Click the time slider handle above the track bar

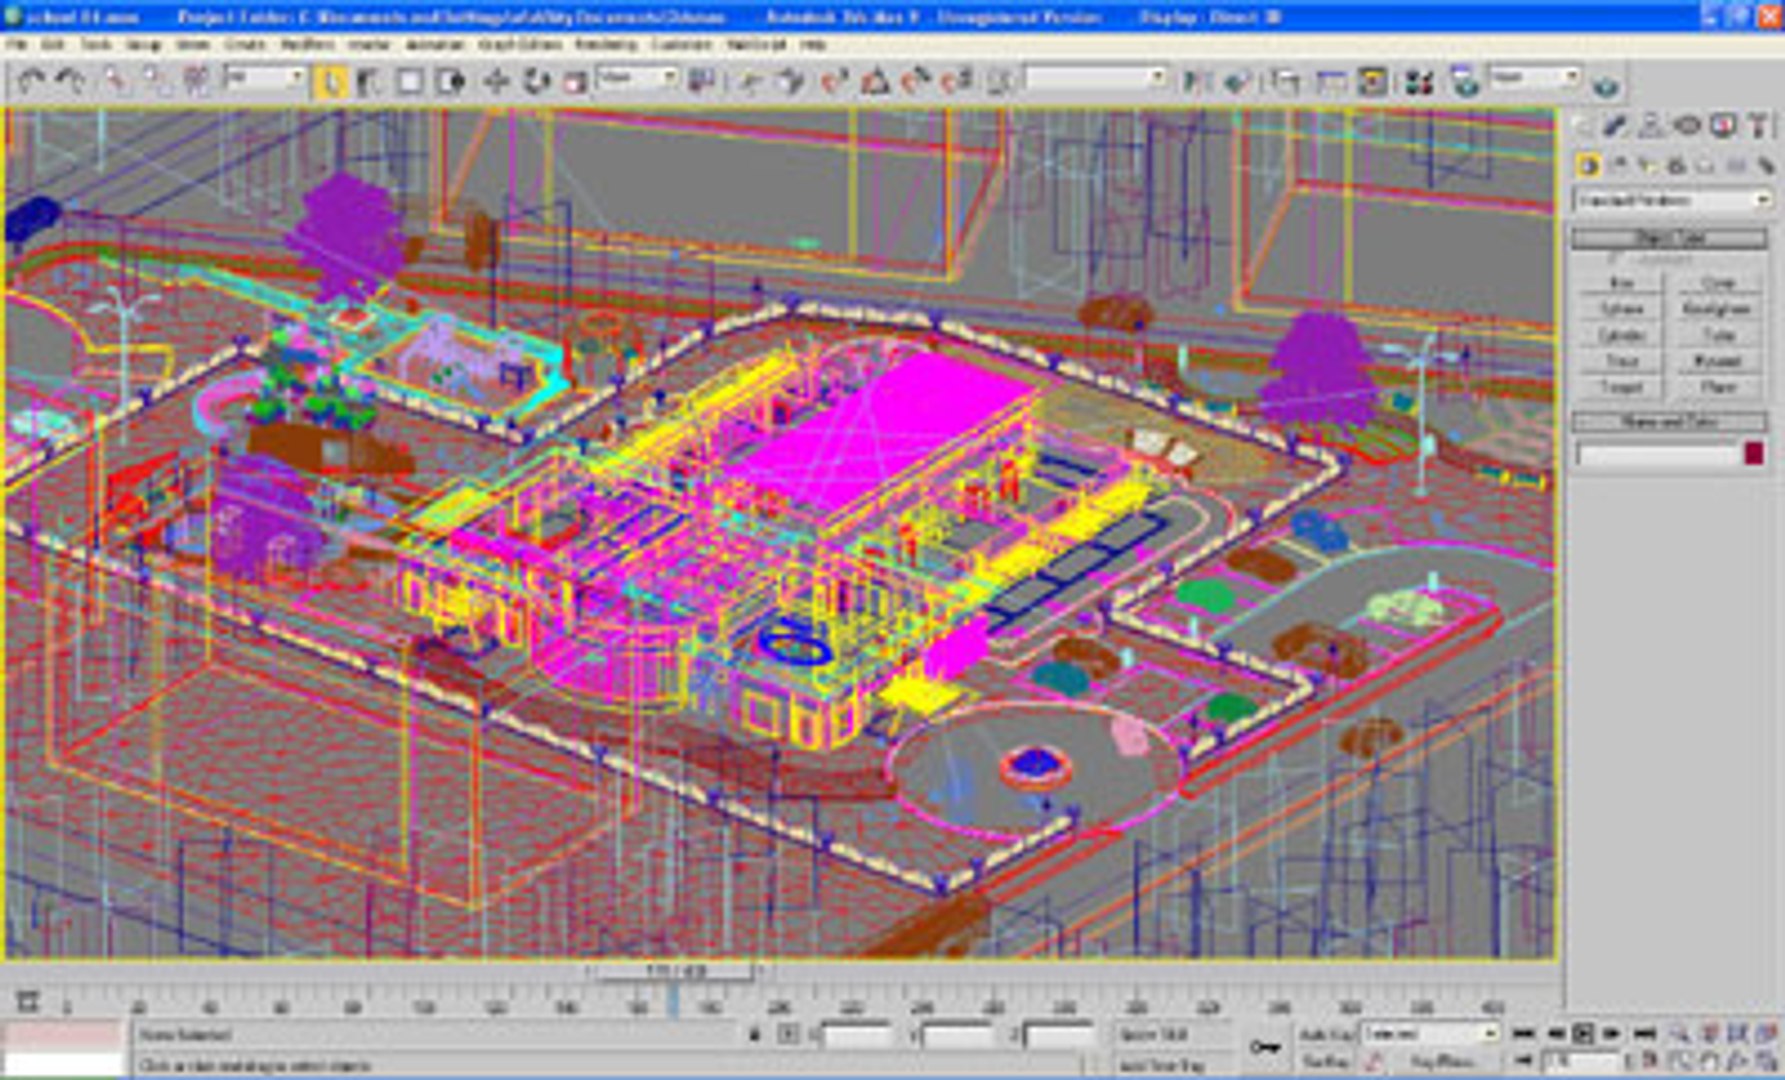tap(677, 970)
